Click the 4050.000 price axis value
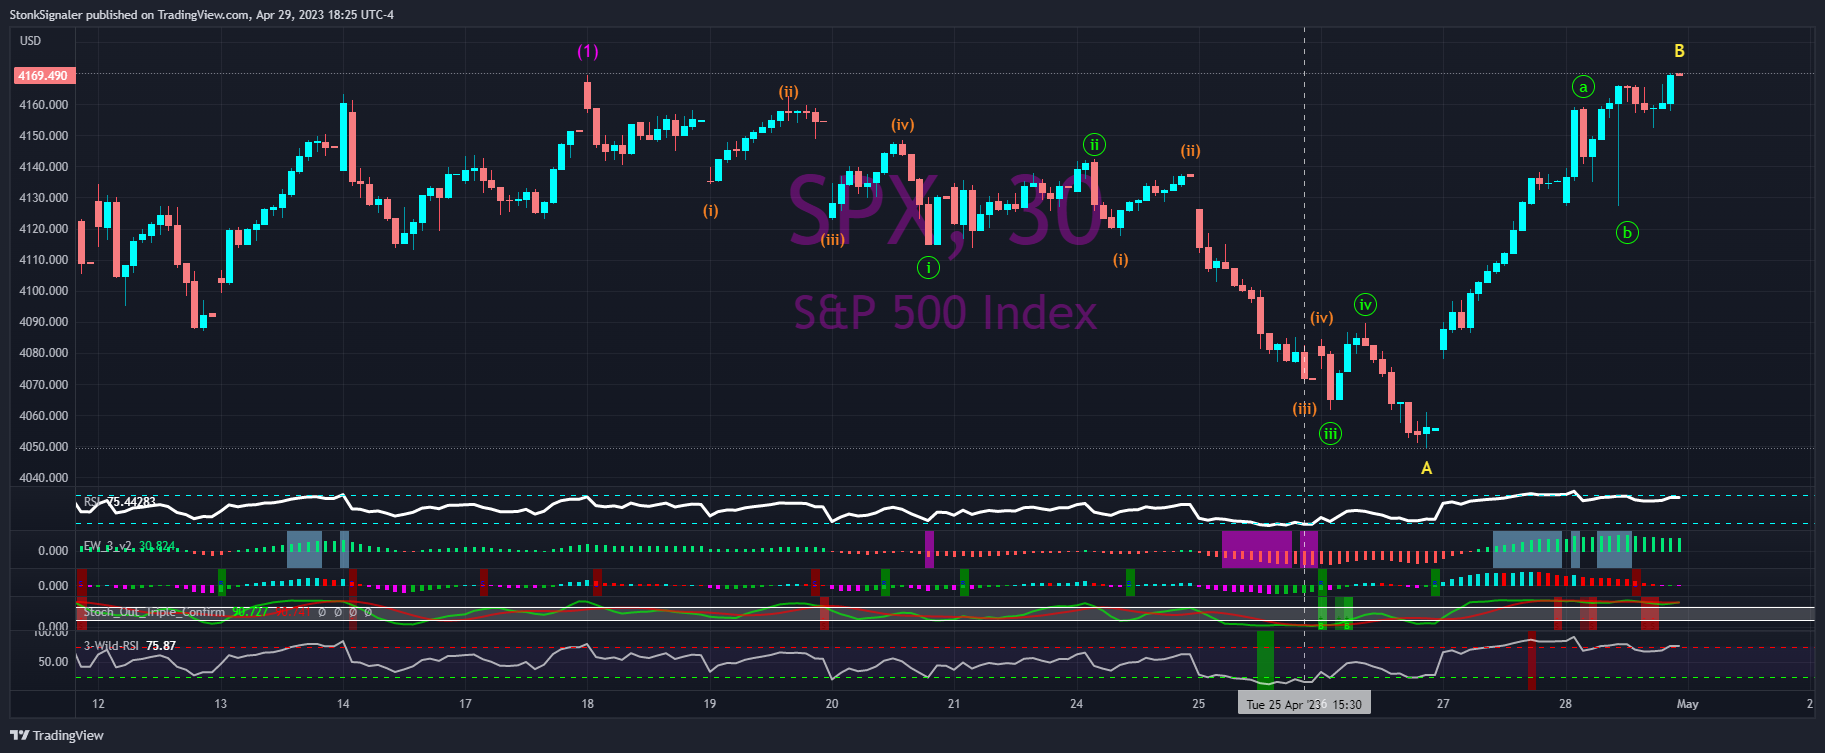The height and width of the screenshot is (753, 1825). coord(43,447)
